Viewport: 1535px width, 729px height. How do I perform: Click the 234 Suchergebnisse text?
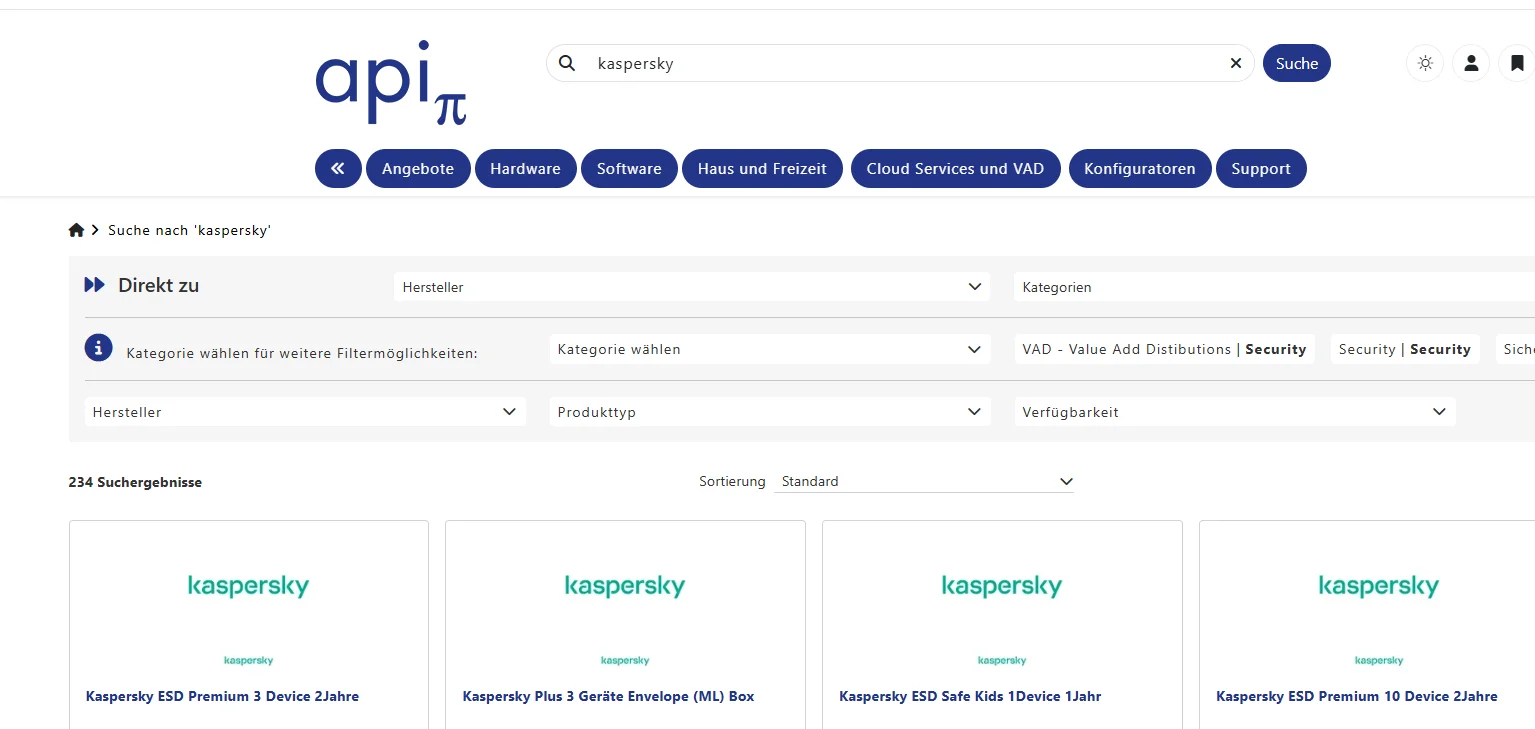[135, 482]
